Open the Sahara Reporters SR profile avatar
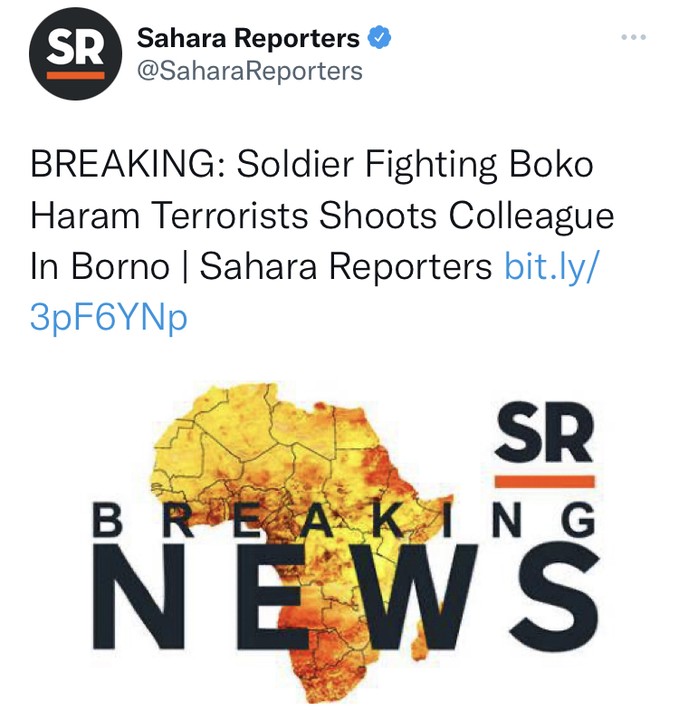Image resolution: width=679 pixels, height=720 pixels. point(76,53)
